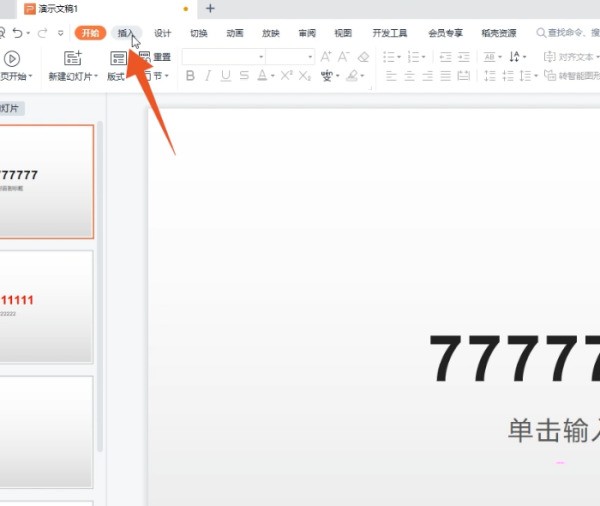Toggle underline formatting

[x=225, y=76]
